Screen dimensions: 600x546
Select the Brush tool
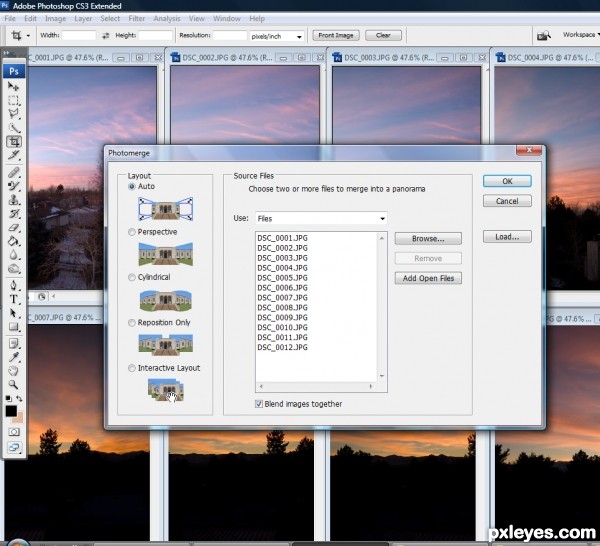[x=13, y=186]
